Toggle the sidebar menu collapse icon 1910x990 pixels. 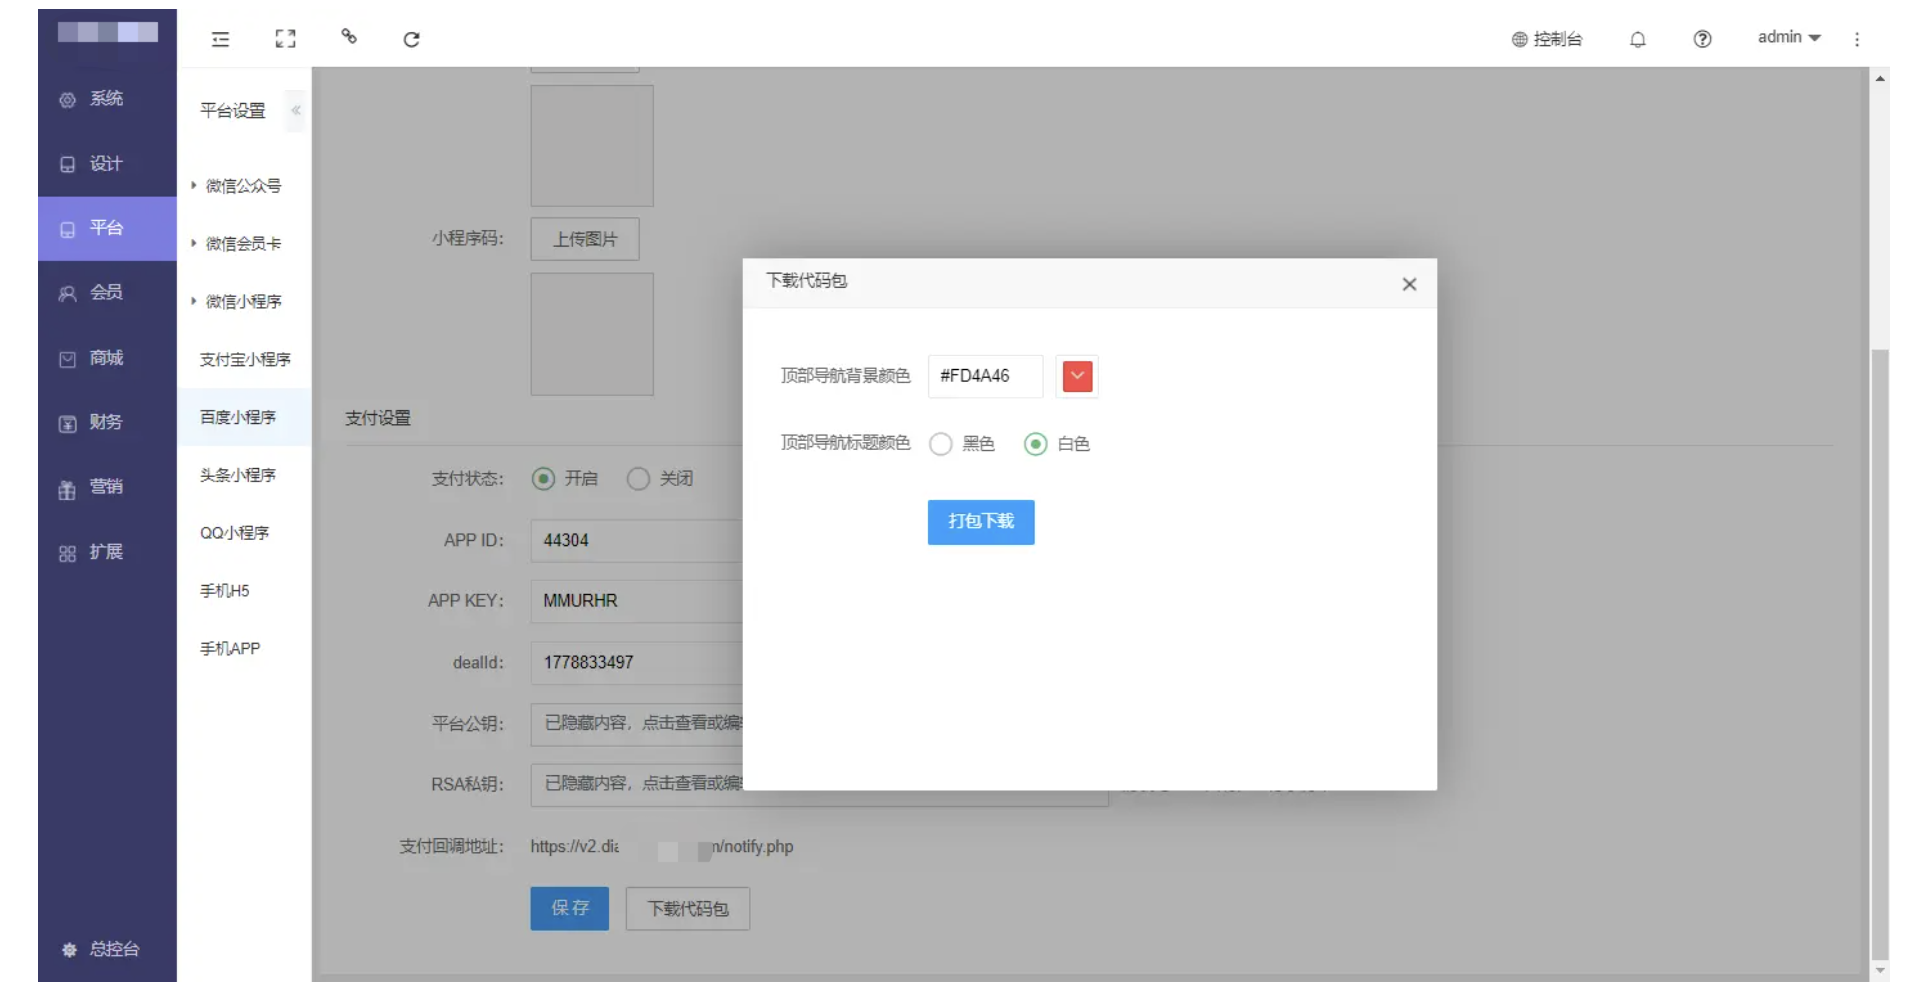coord(220,39)
